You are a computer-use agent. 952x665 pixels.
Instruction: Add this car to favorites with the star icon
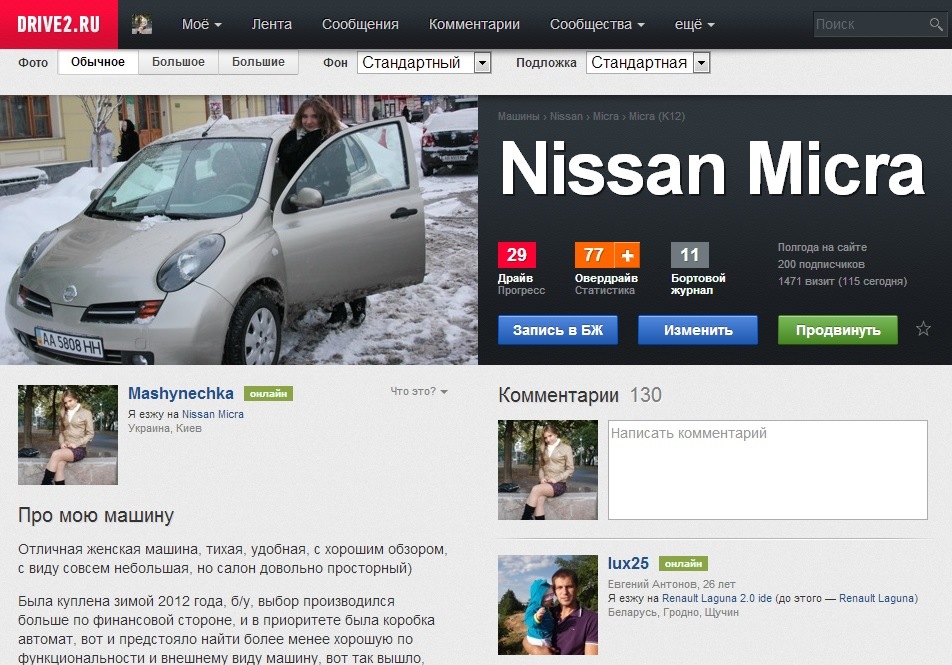(x=923, y=329)
